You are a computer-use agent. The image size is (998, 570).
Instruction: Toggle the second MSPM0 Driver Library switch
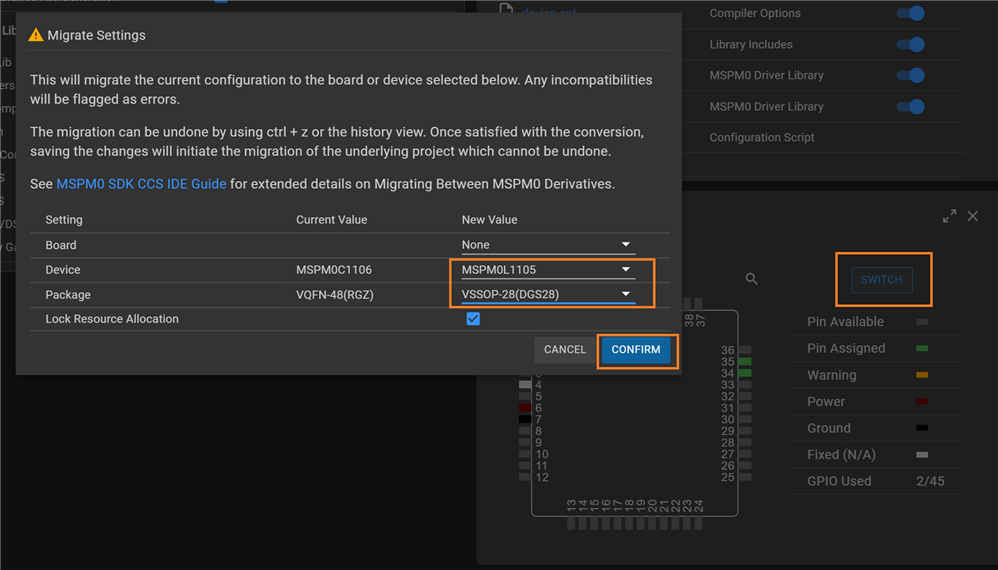911,106
